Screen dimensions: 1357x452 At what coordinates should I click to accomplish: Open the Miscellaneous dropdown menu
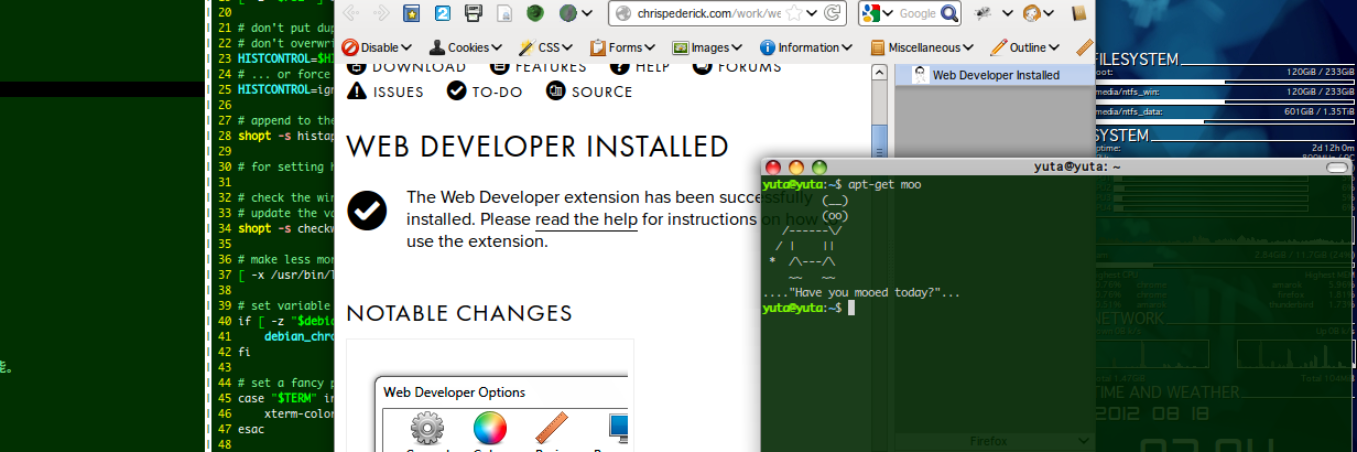(x=921, y=47)
